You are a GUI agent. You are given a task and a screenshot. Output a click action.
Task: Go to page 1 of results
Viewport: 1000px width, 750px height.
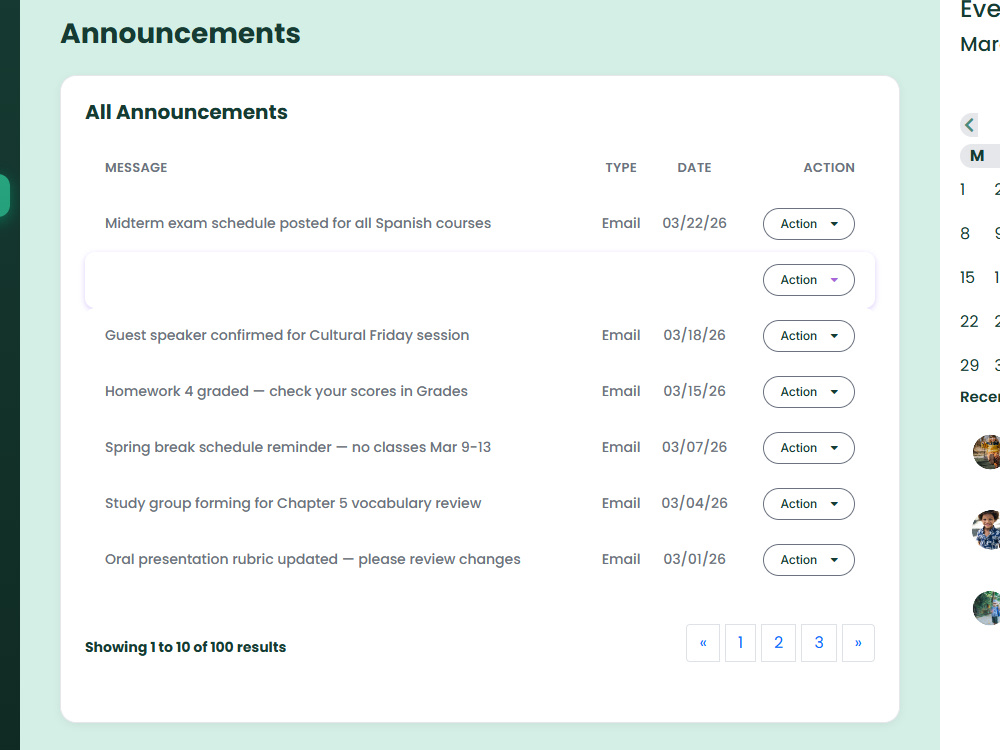click(740, 643)
